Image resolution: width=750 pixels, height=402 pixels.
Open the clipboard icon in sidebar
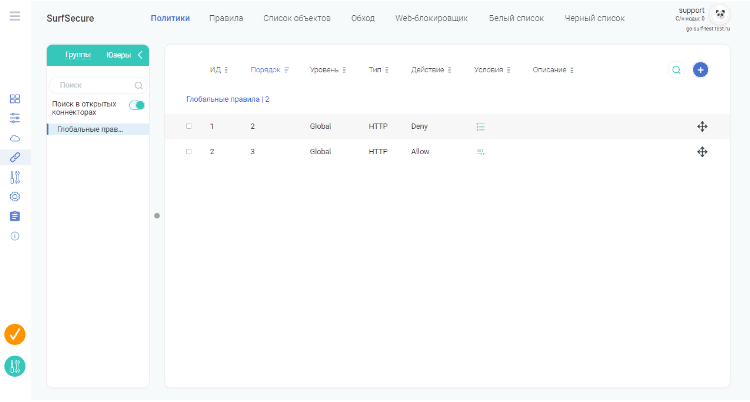pos(15,216)
